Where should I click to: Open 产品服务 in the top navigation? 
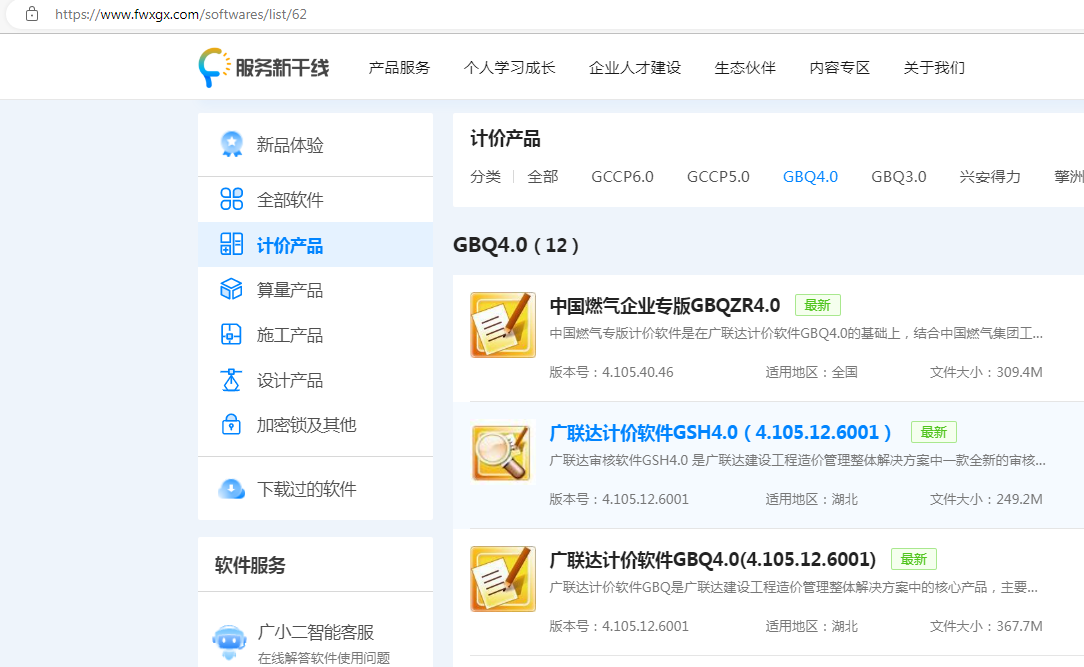(399, 68)
